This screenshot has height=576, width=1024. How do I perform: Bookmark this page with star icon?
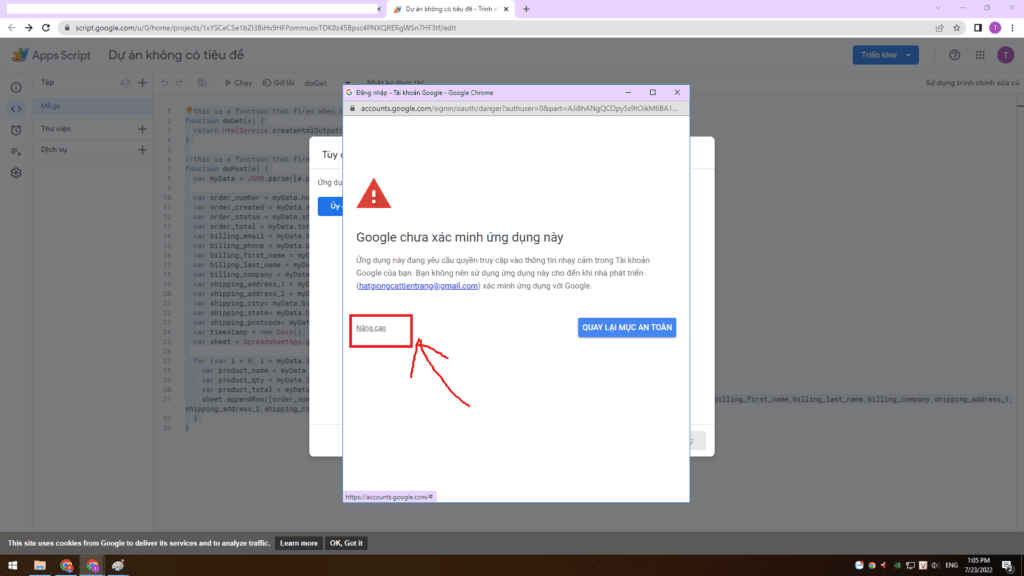pyautogui.click(x=957, y=27)
